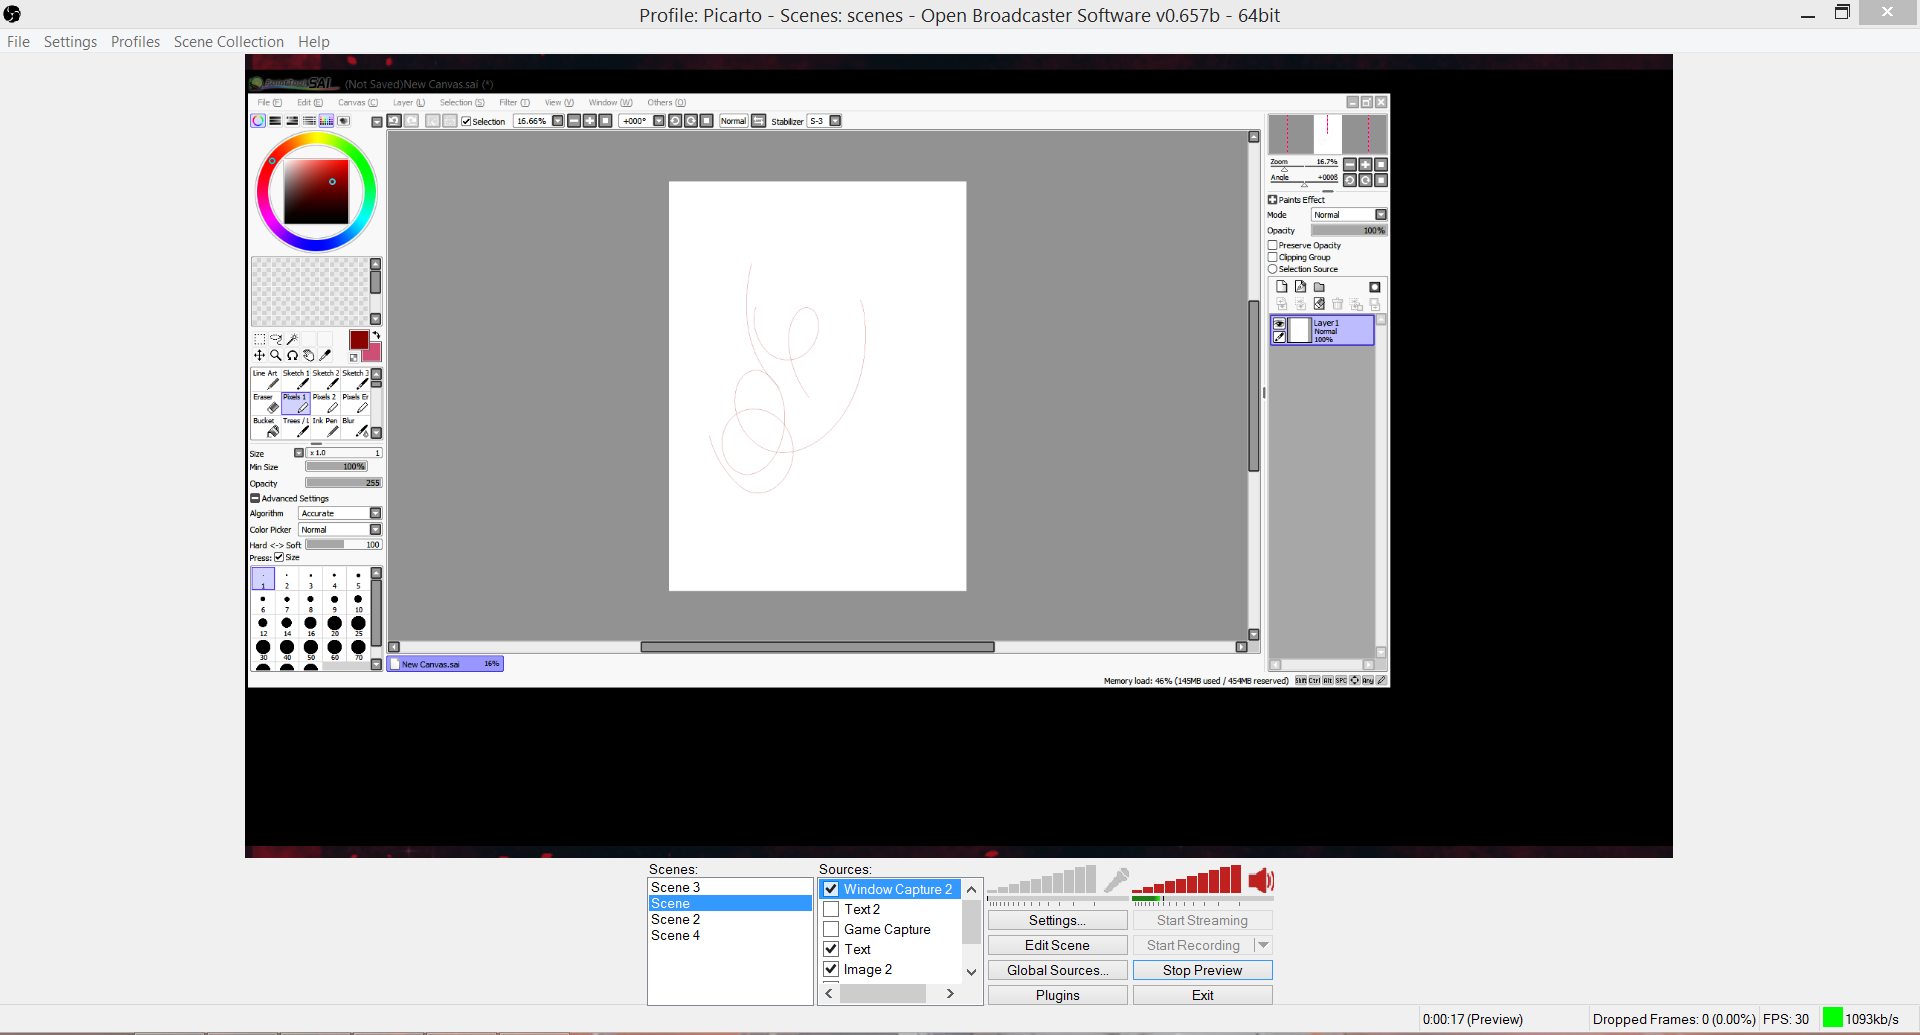The image size is (1920, 1035).
Task: Open the rotation angle dropdown in SAI
Action: click(659, 121)
